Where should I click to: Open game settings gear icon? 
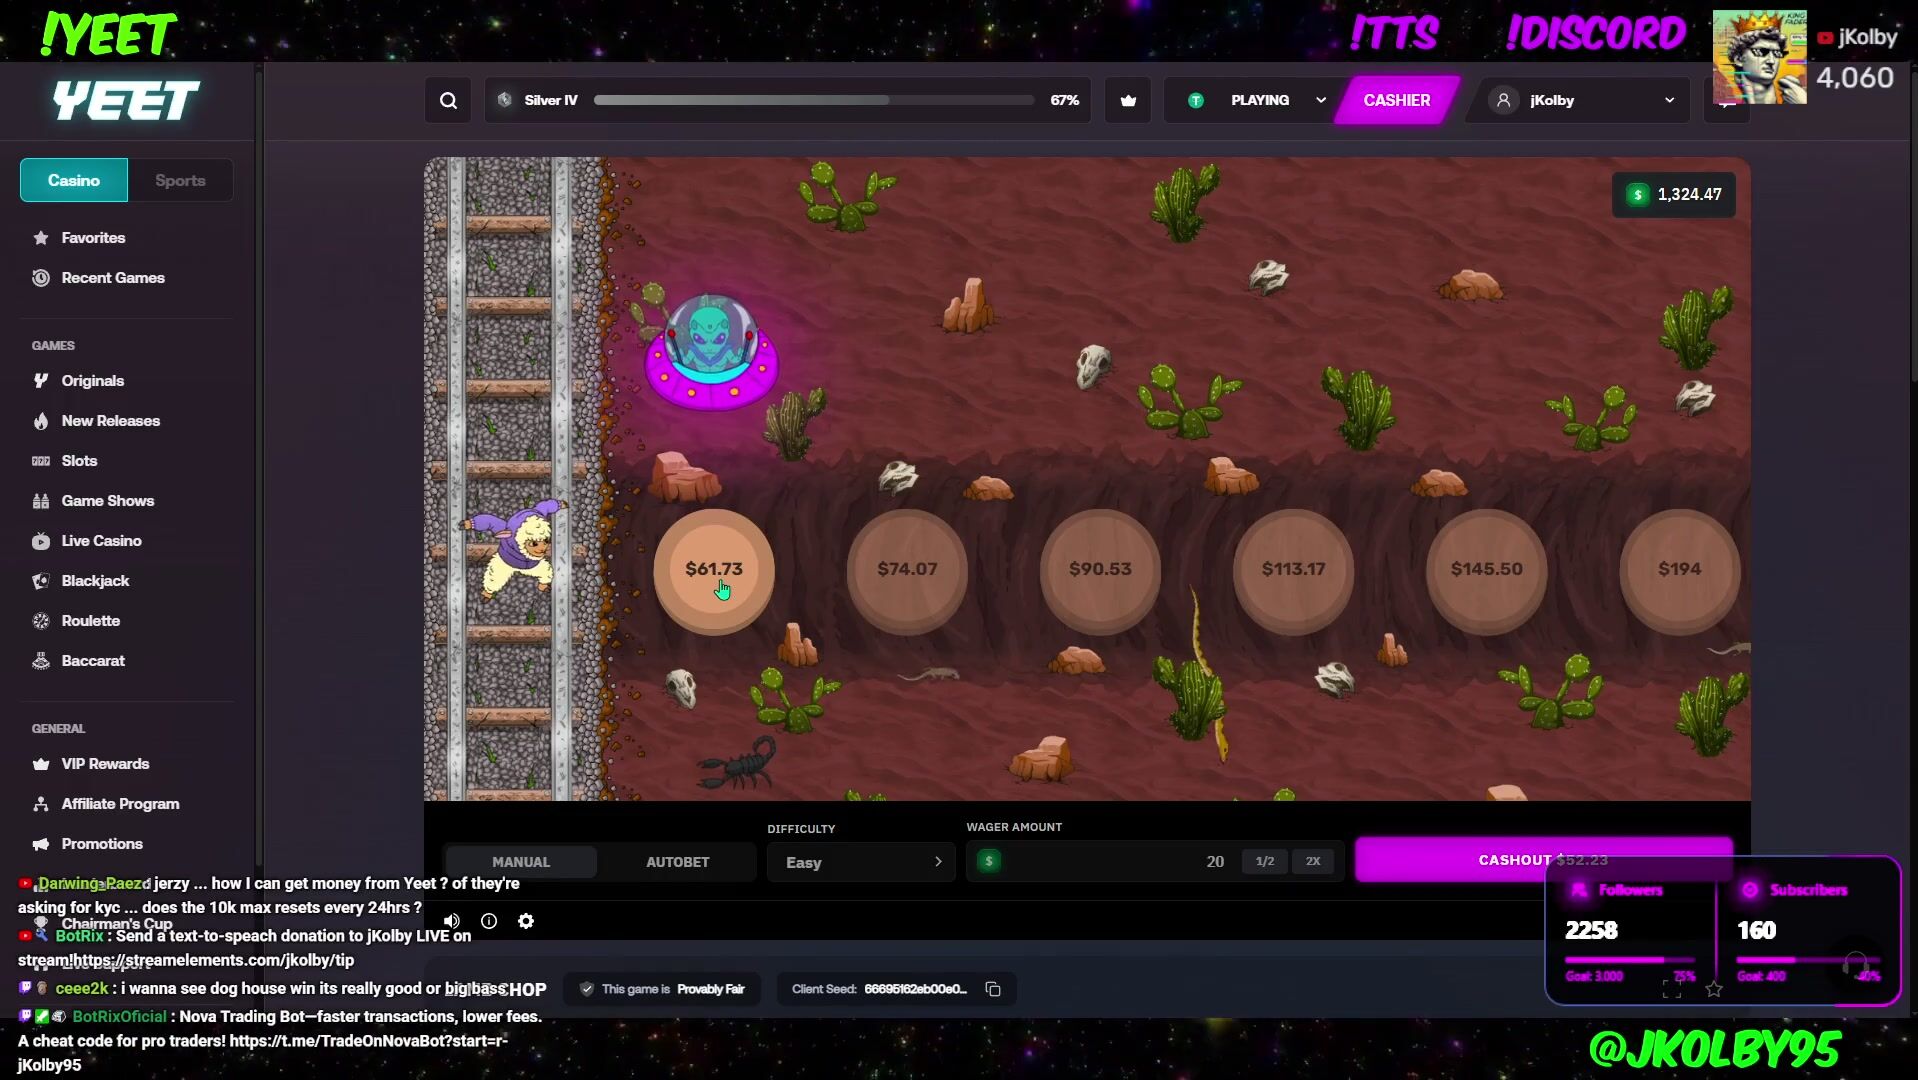coord(526,921)
